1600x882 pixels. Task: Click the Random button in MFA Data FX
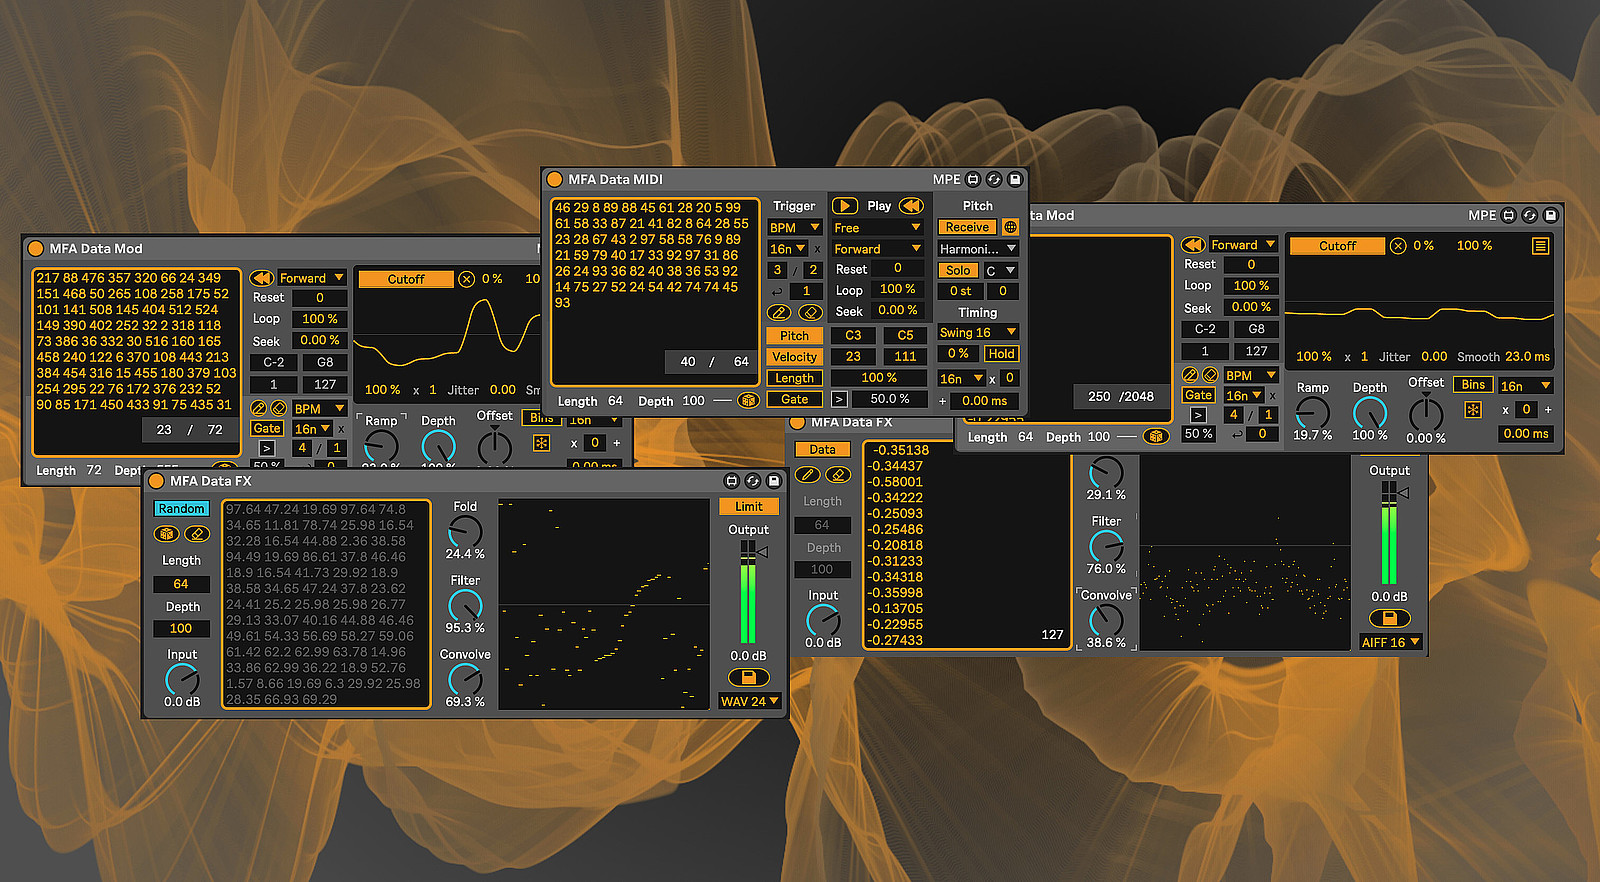tap(181, 509)
